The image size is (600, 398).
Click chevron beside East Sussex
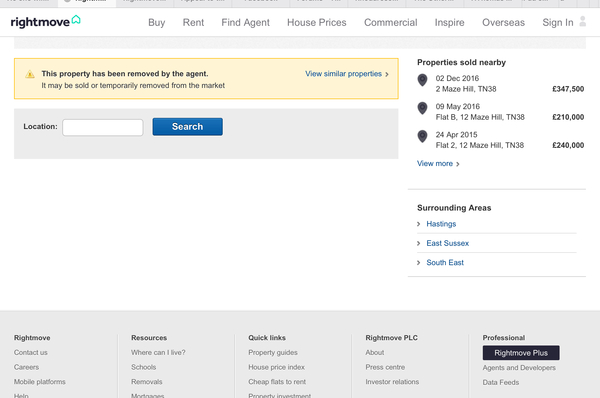coord(418,243)
